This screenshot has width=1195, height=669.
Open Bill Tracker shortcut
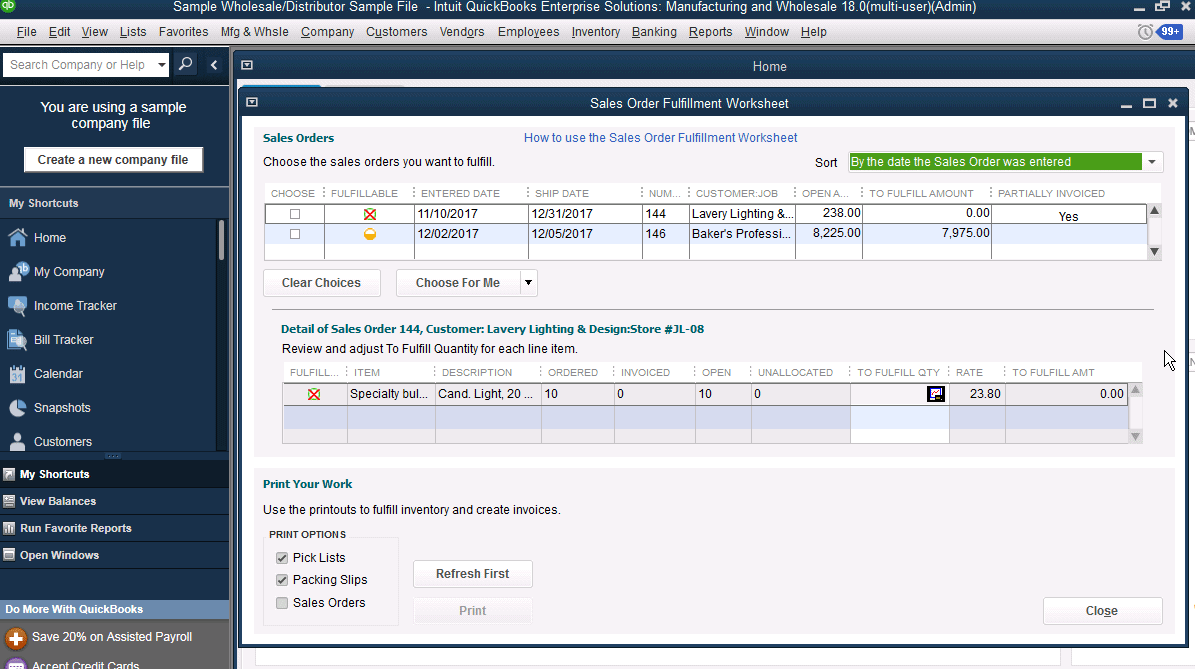tap(63, 340)
